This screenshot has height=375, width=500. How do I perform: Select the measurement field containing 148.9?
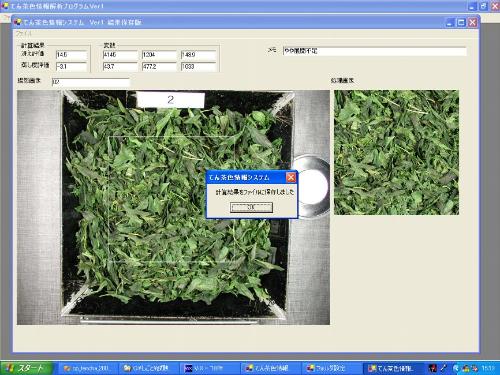(198, 55)
